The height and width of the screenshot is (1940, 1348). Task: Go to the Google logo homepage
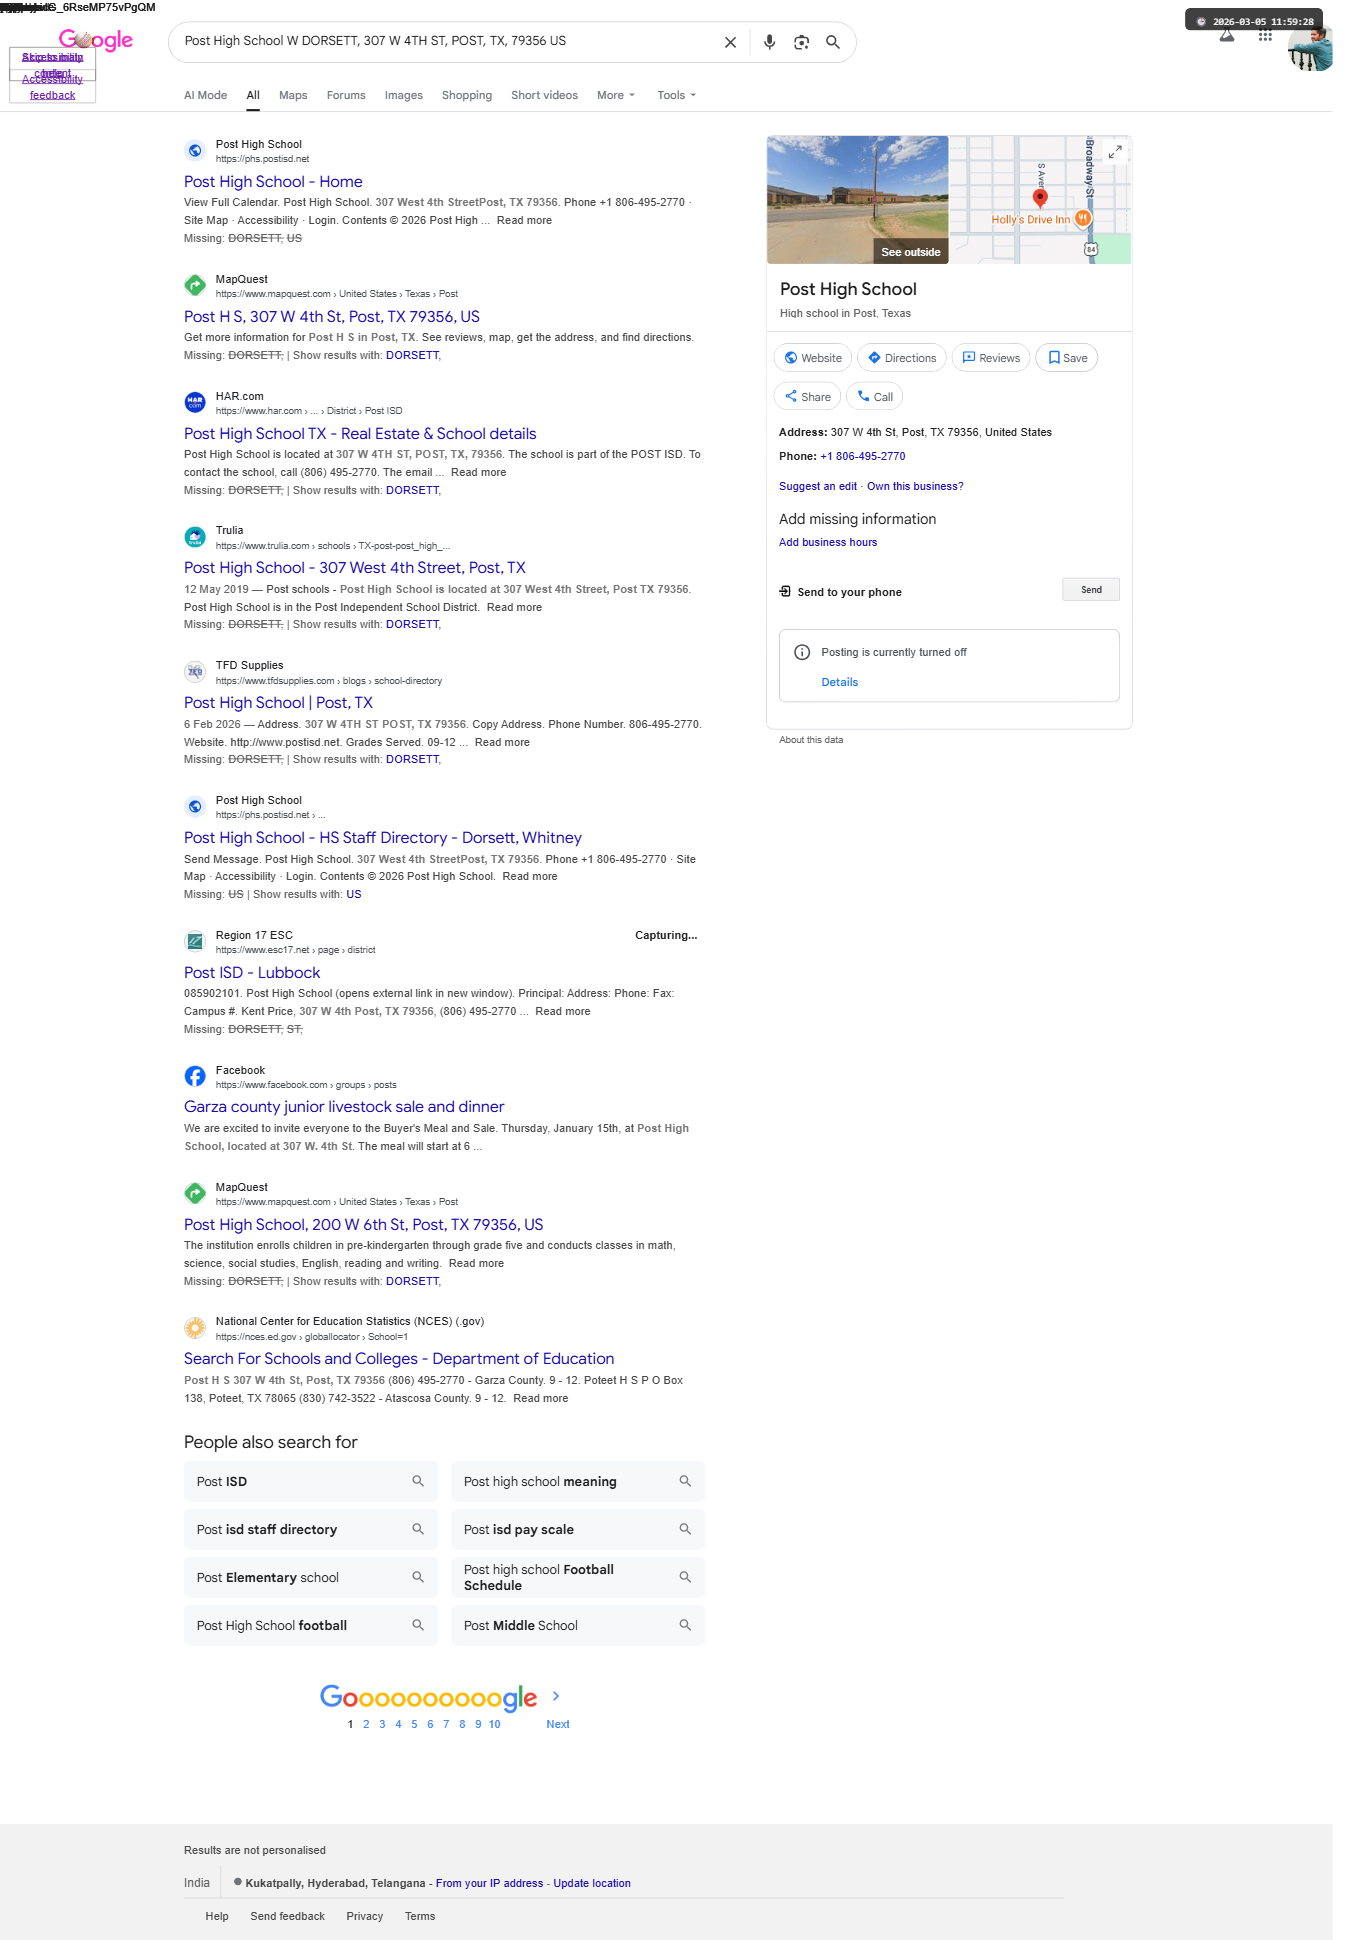click(x=96, y=40)
